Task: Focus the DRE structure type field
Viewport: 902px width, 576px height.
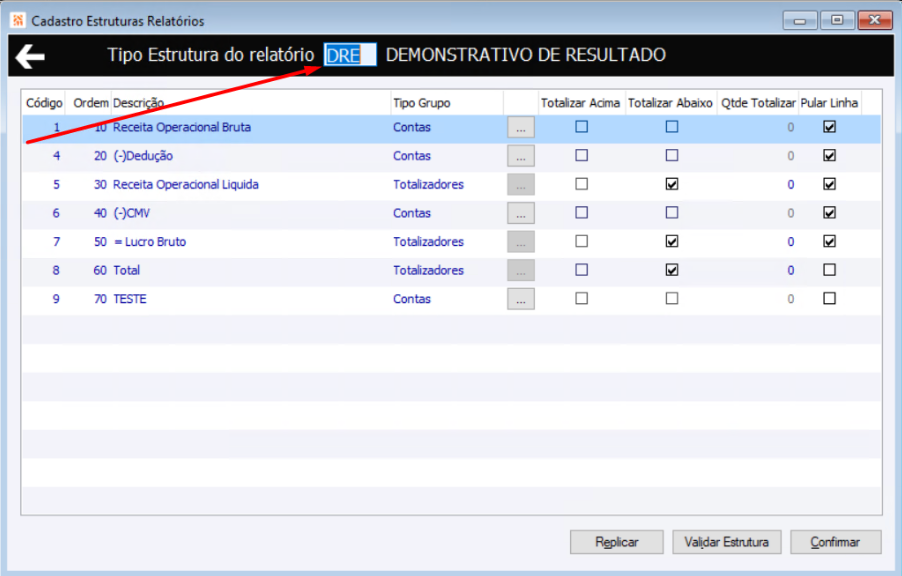Action: click(x=350, y=55)
